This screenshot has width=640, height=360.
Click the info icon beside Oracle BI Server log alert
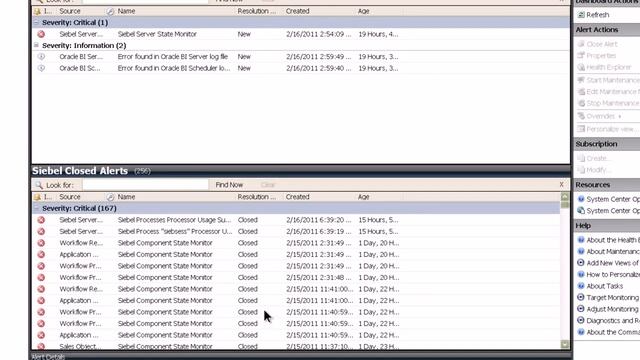click(41, 57)
